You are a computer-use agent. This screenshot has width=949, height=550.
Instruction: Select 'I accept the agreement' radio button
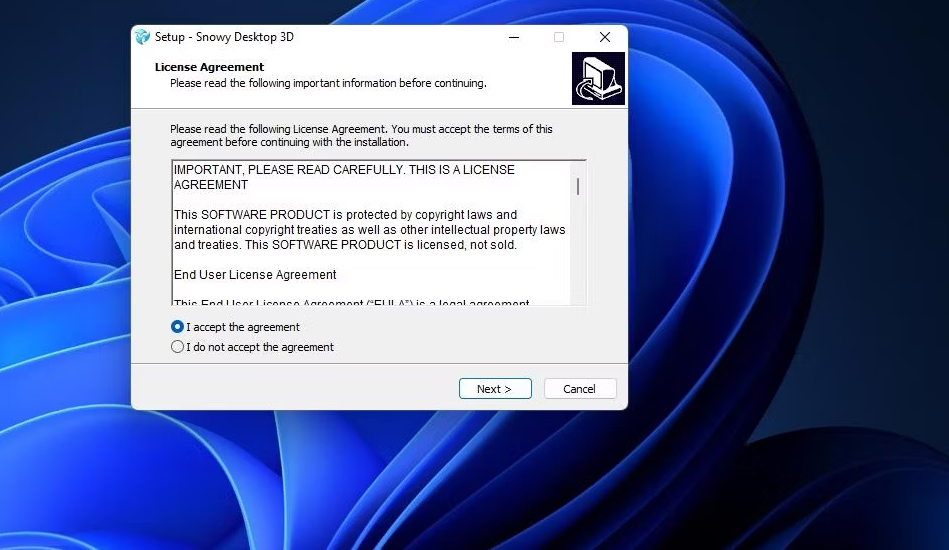tap(177, 327)
